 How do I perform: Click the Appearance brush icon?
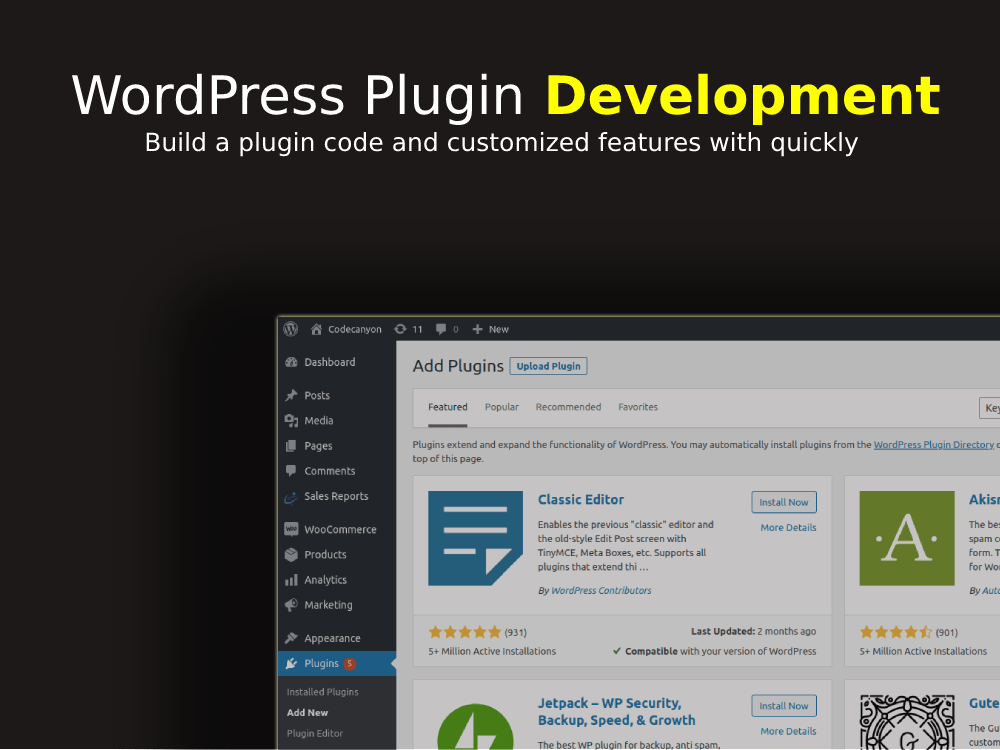(x=291, y=638)
